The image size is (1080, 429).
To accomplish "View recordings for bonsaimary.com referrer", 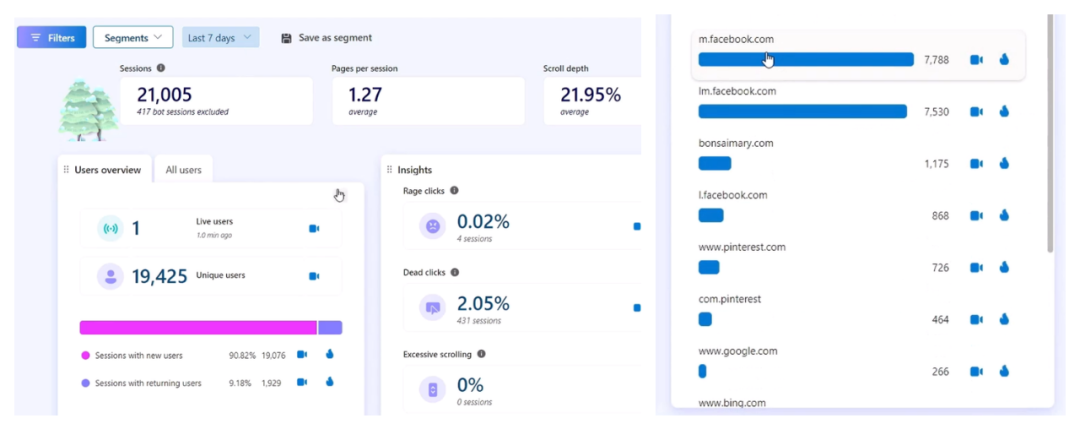I will pyautogui.click(x=976, y=164).
